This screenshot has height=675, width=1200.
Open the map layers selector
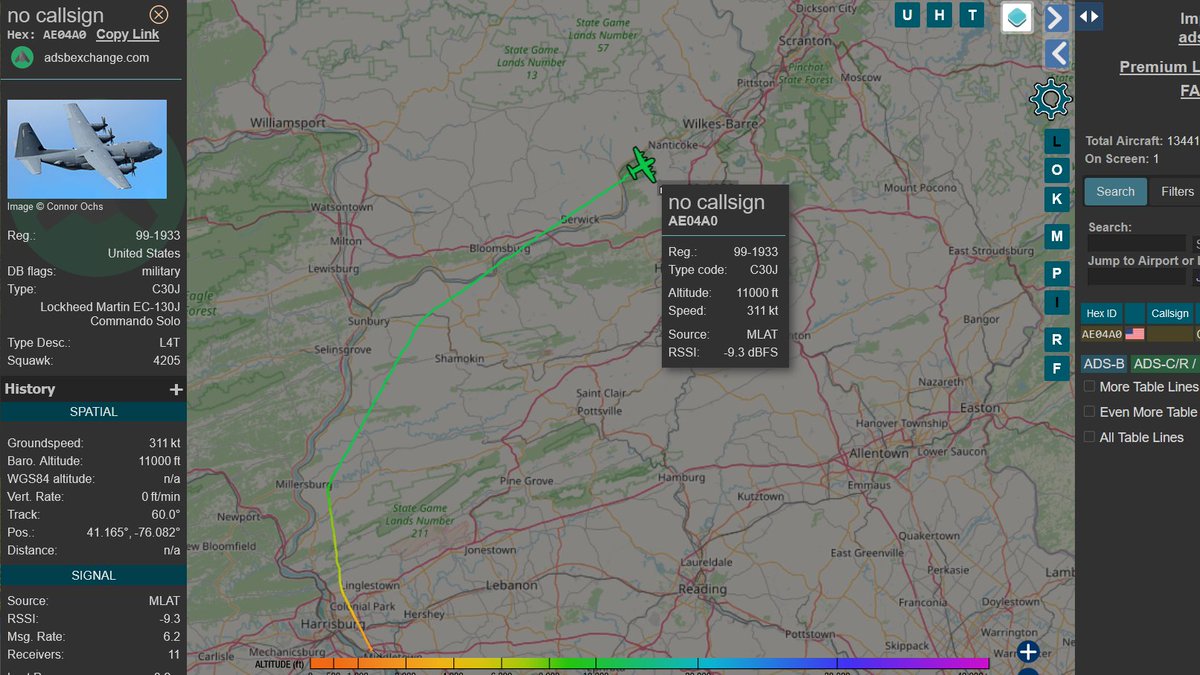pos(1018,17)
